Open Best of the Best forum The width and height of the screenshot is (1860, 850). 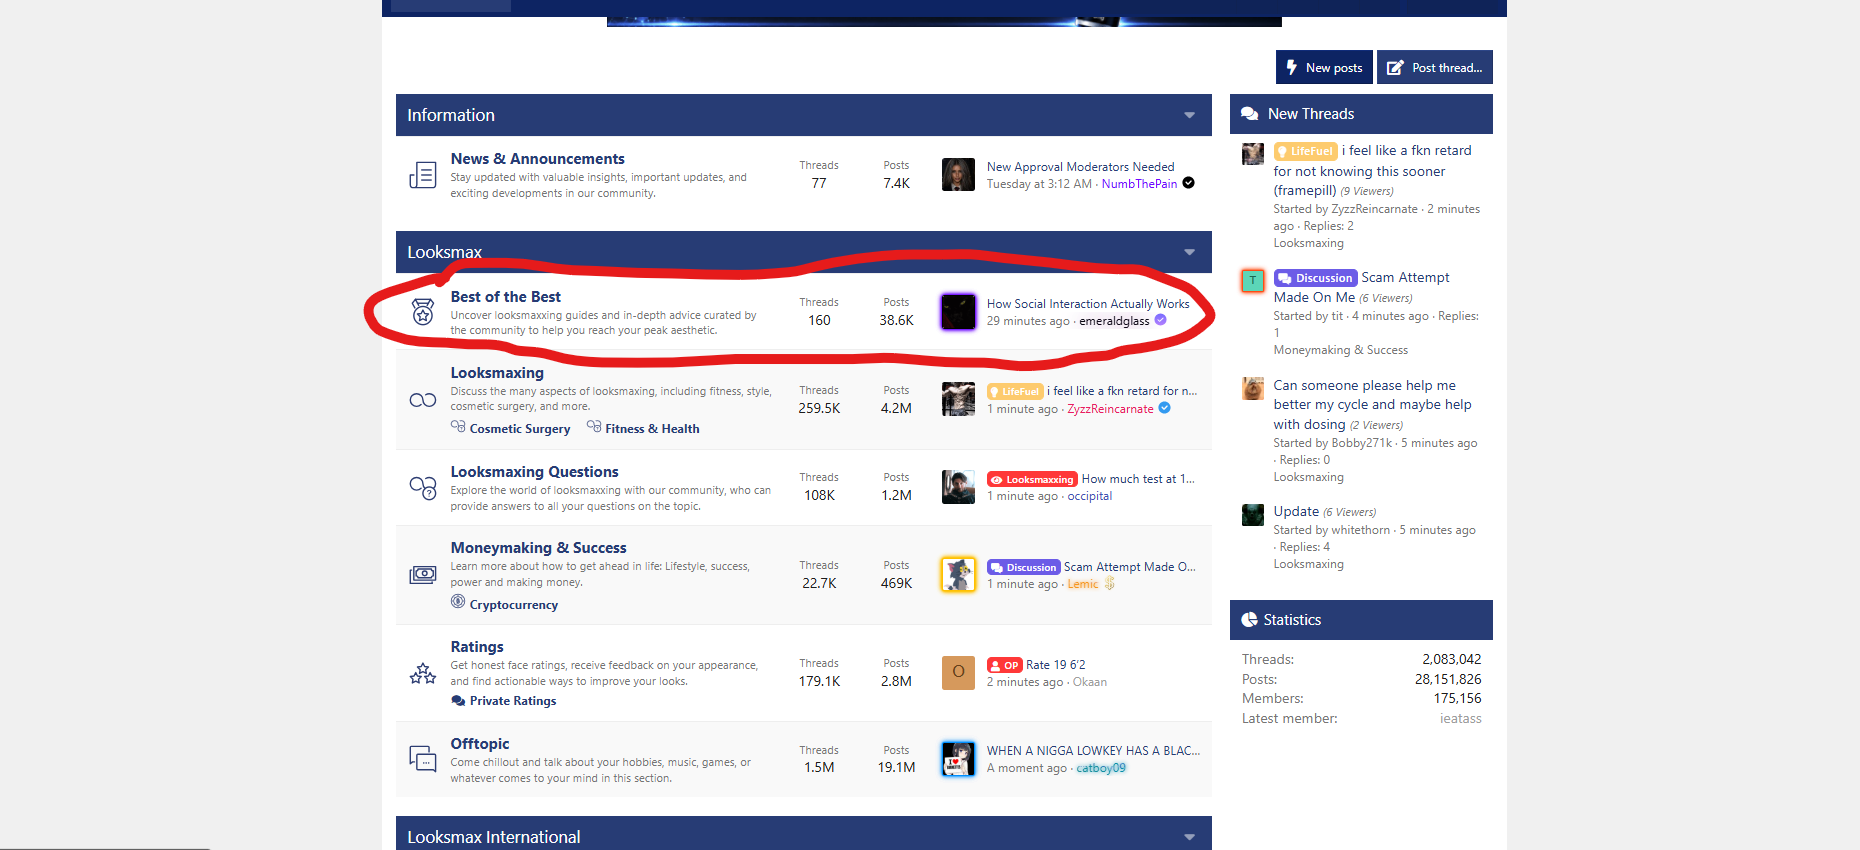point(505,297)
